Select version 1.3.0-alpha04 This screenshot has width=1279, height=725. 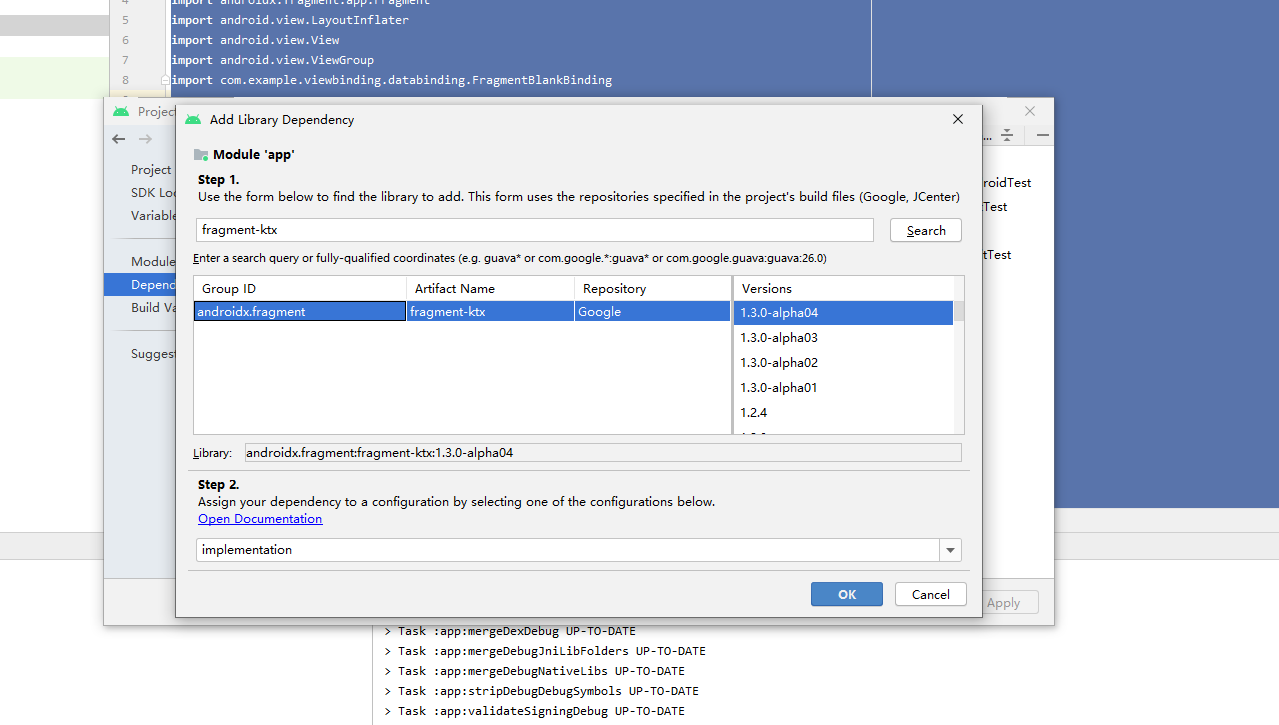[x=843, y=313]
